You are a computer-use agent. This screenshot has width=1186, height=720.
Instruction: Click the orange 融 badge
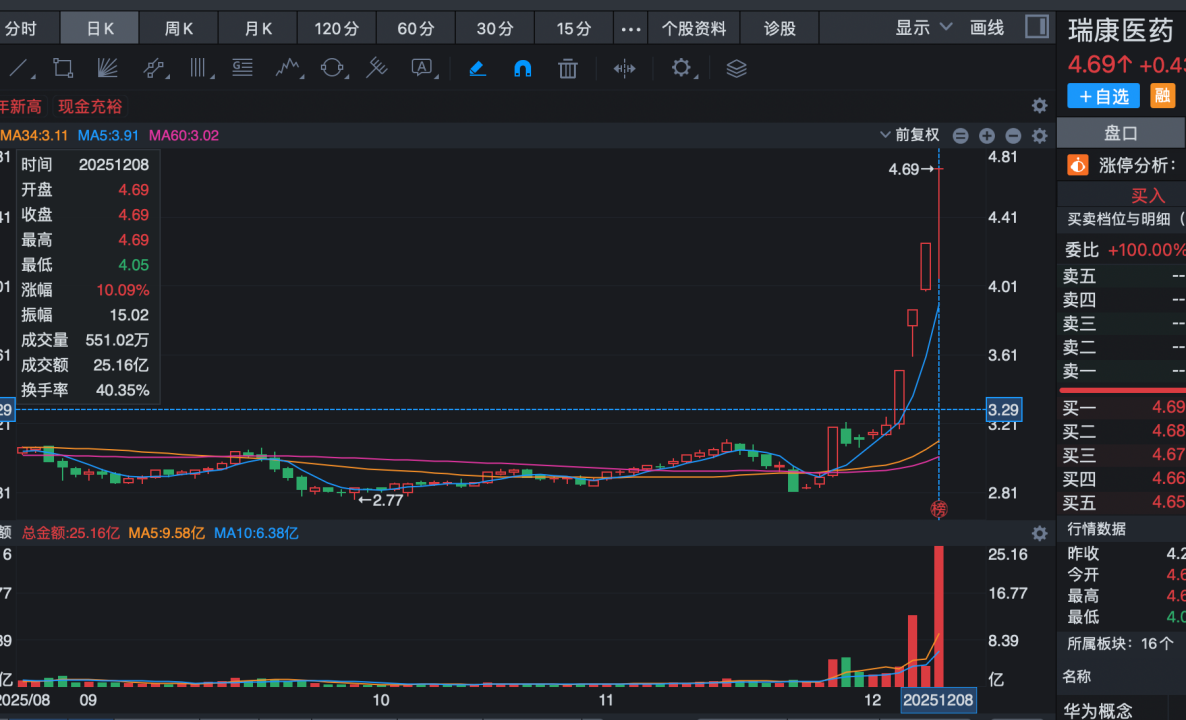point(1163,95)
